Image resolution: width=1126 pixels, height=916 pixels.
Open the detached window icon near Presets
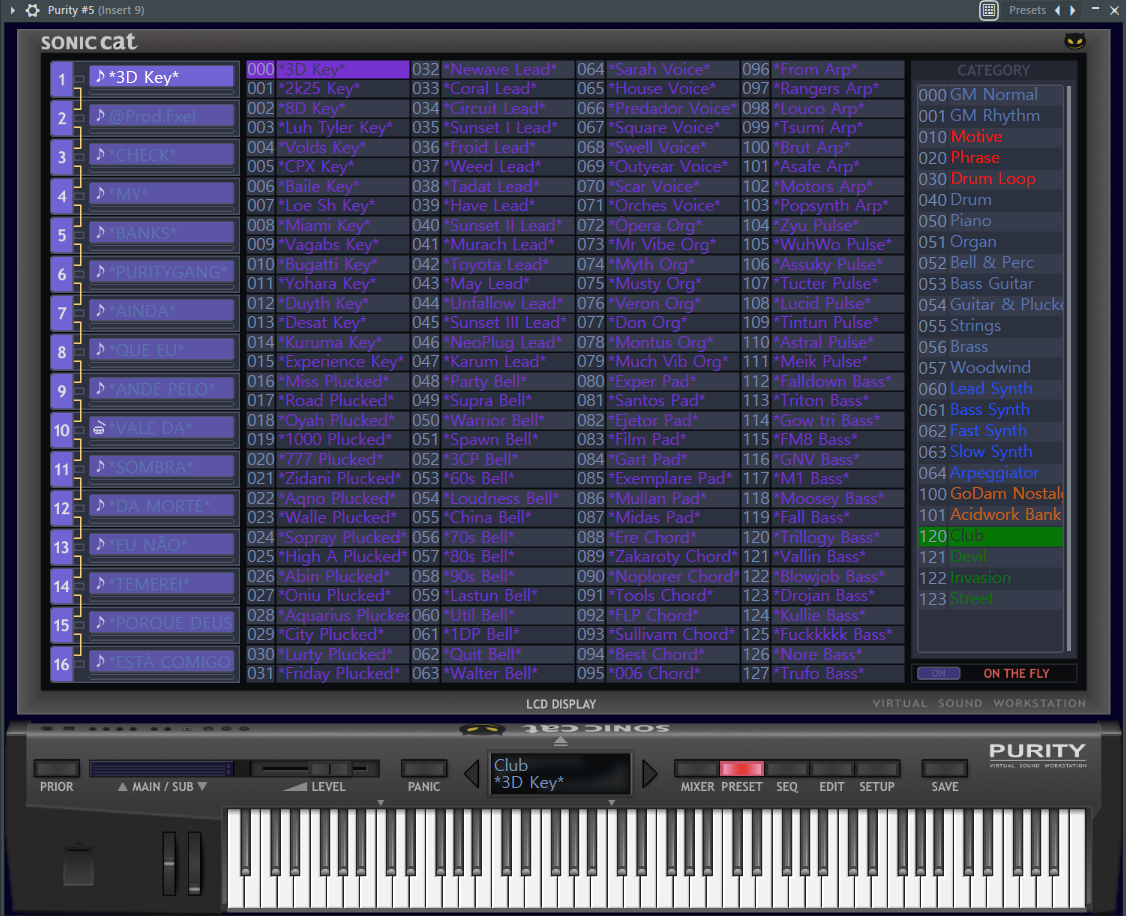pyautogui.click(x=989, y=10)
